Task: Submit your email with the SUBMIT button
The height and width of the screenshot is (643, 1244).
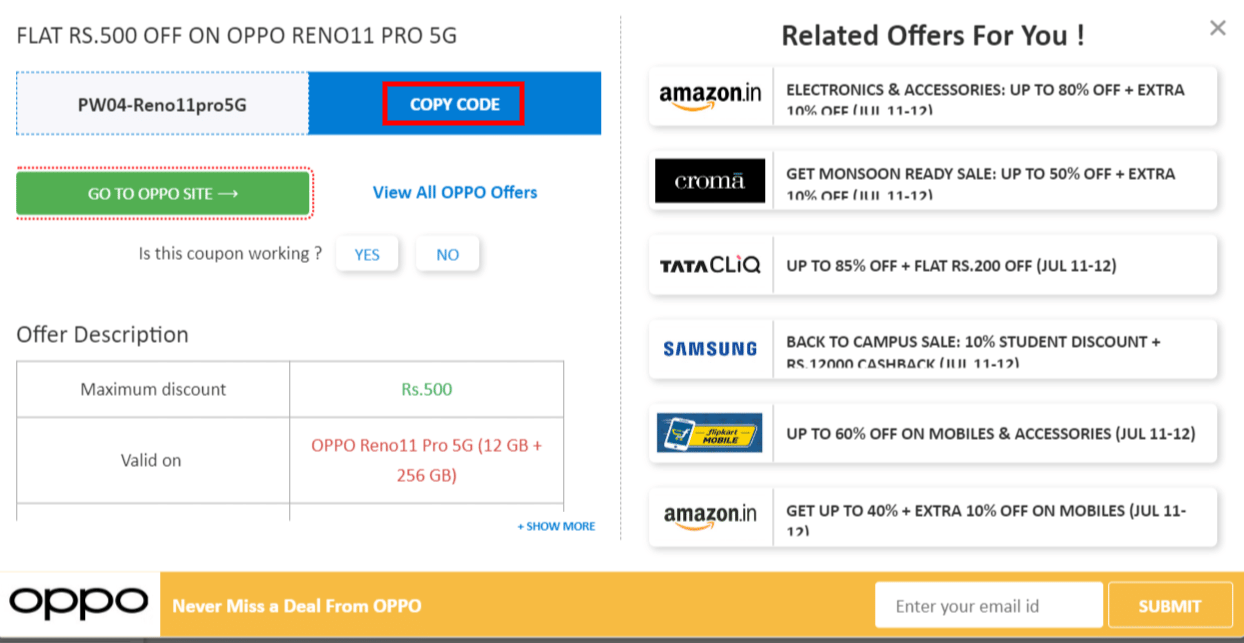Action: click(x=1170, y=604)
